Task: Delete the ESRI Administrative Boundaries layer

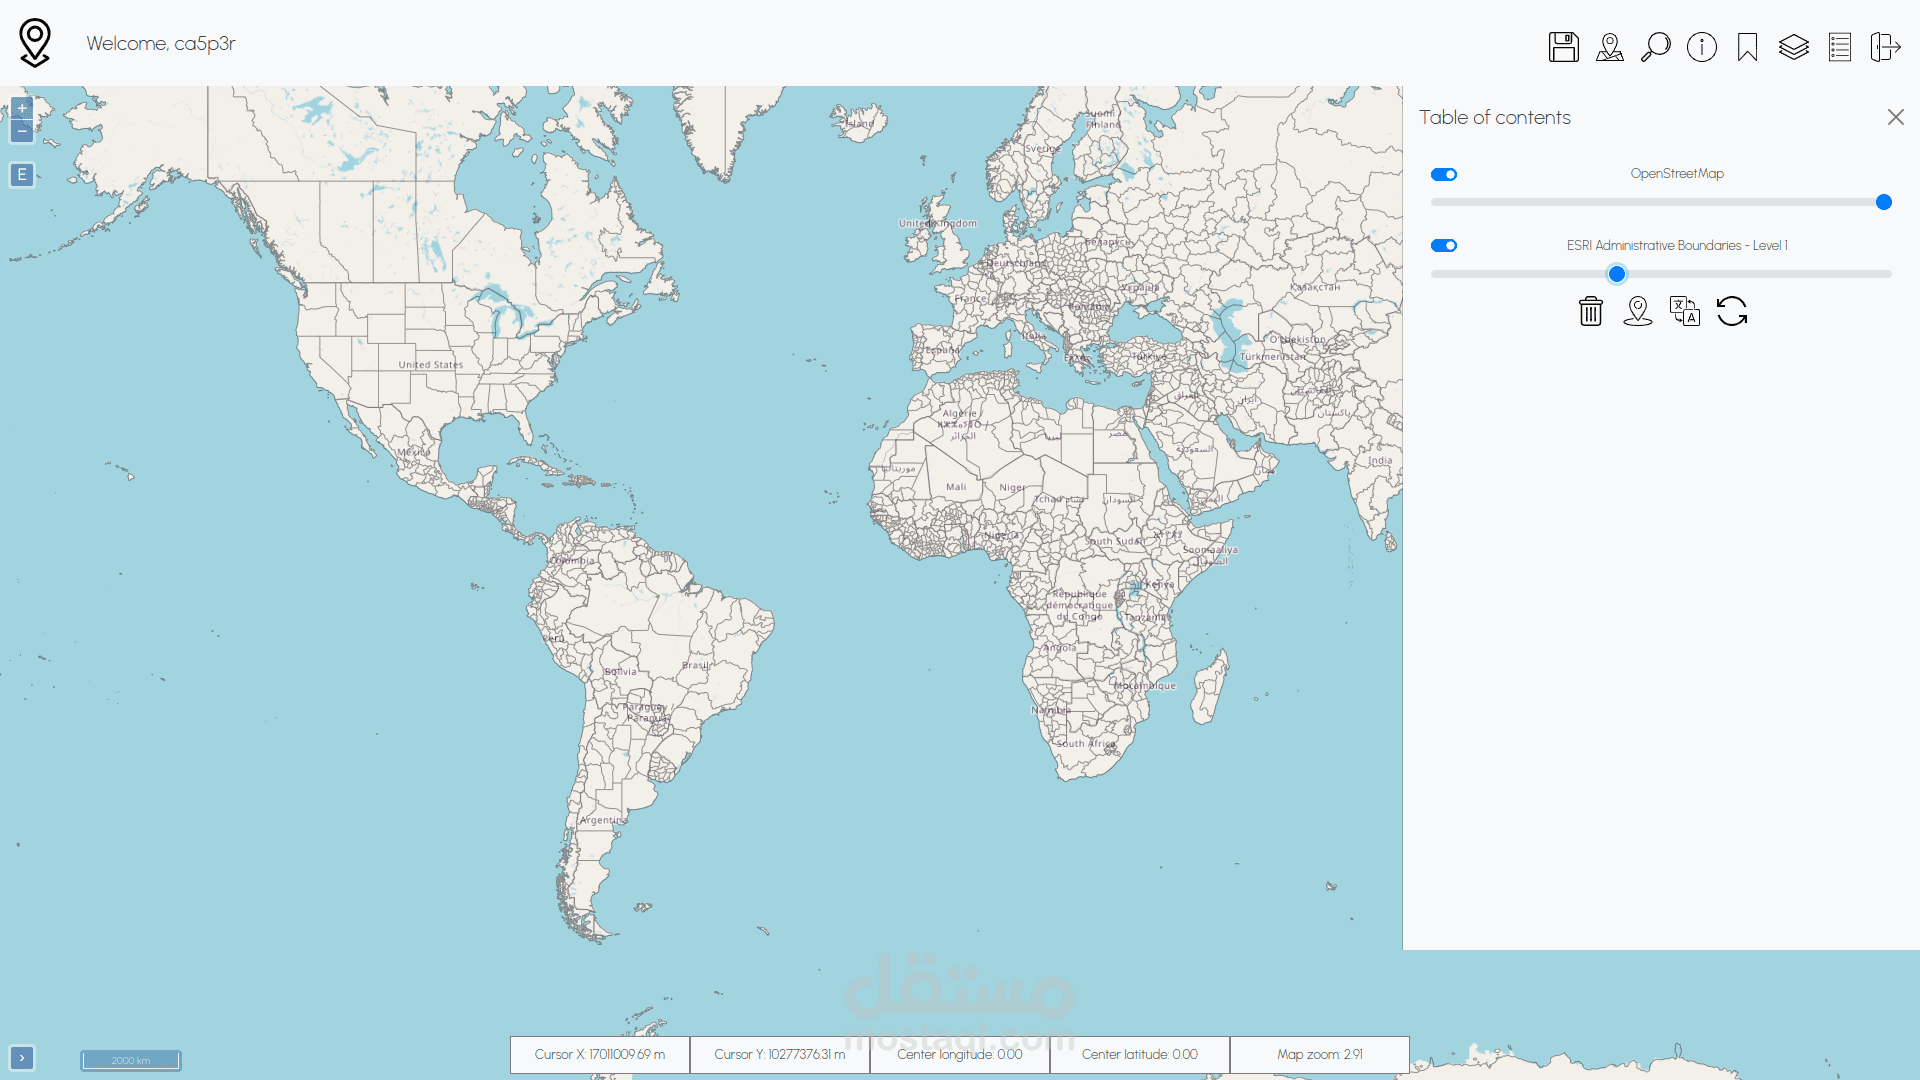Action: [x=1590, y=311]
